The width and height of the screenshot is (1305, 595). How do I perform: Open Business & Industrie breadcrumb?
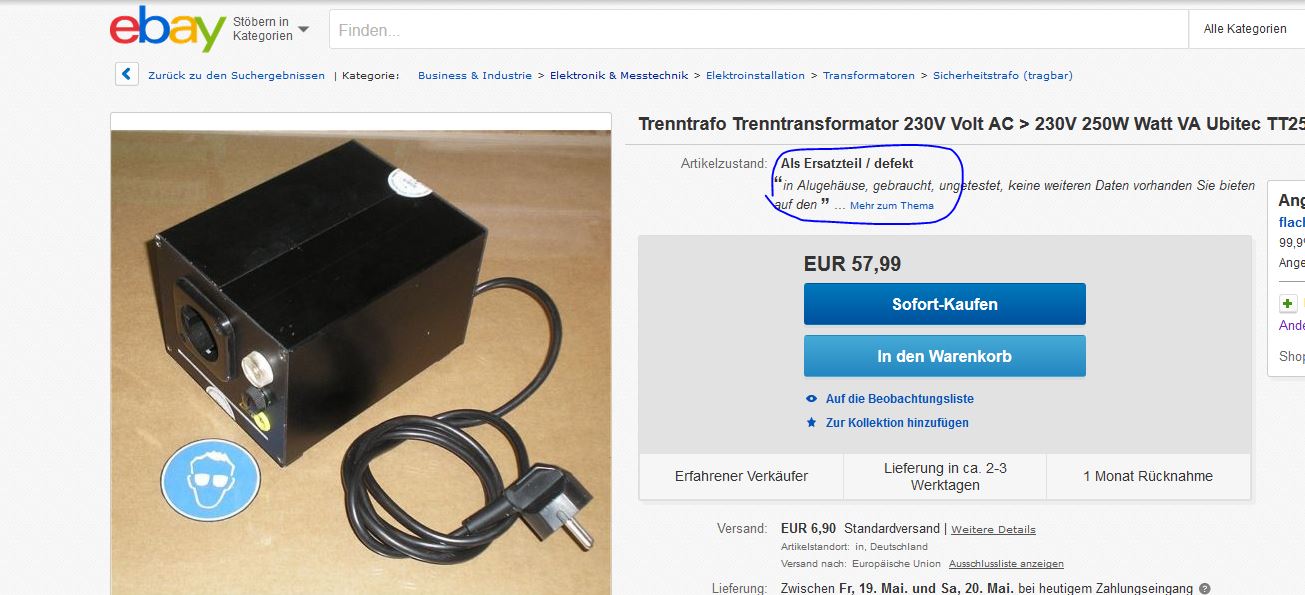coord(475,75)
